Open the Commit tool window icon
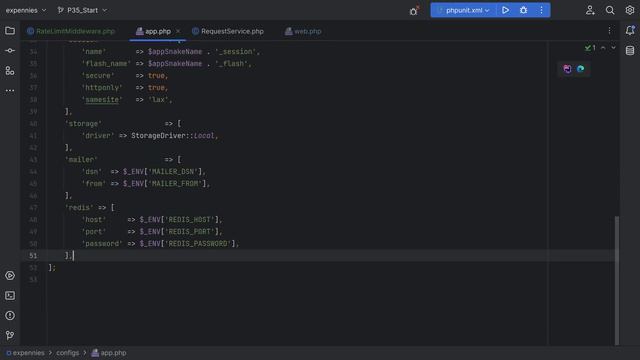The image size is (640, 360). point(10,51)
